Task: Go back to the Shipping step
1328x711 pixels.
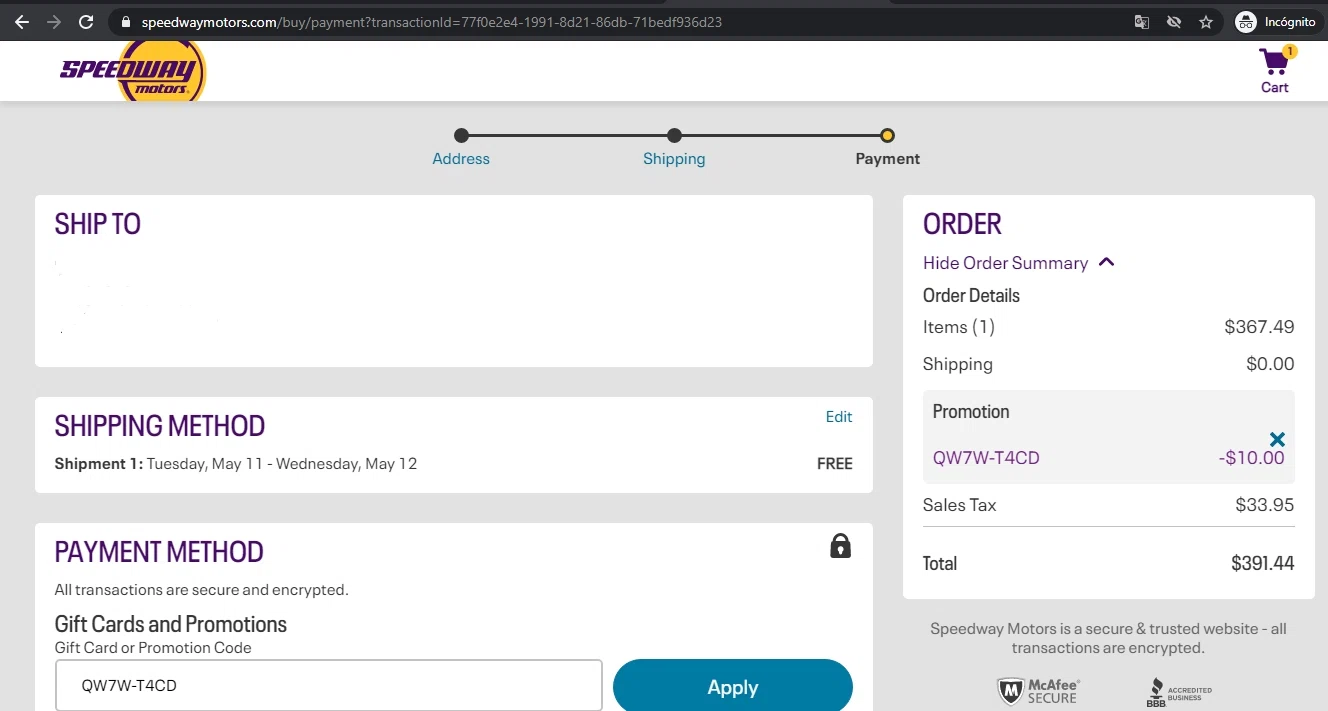Action: [674, 158]
